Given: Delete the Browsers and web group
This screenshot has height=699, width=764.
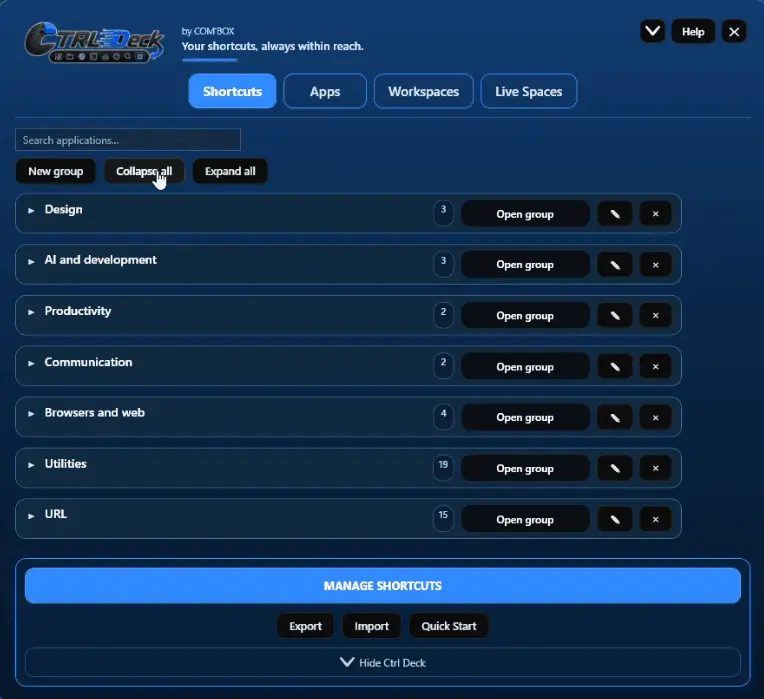Looking at the screenshot, I should click(655, 417).
